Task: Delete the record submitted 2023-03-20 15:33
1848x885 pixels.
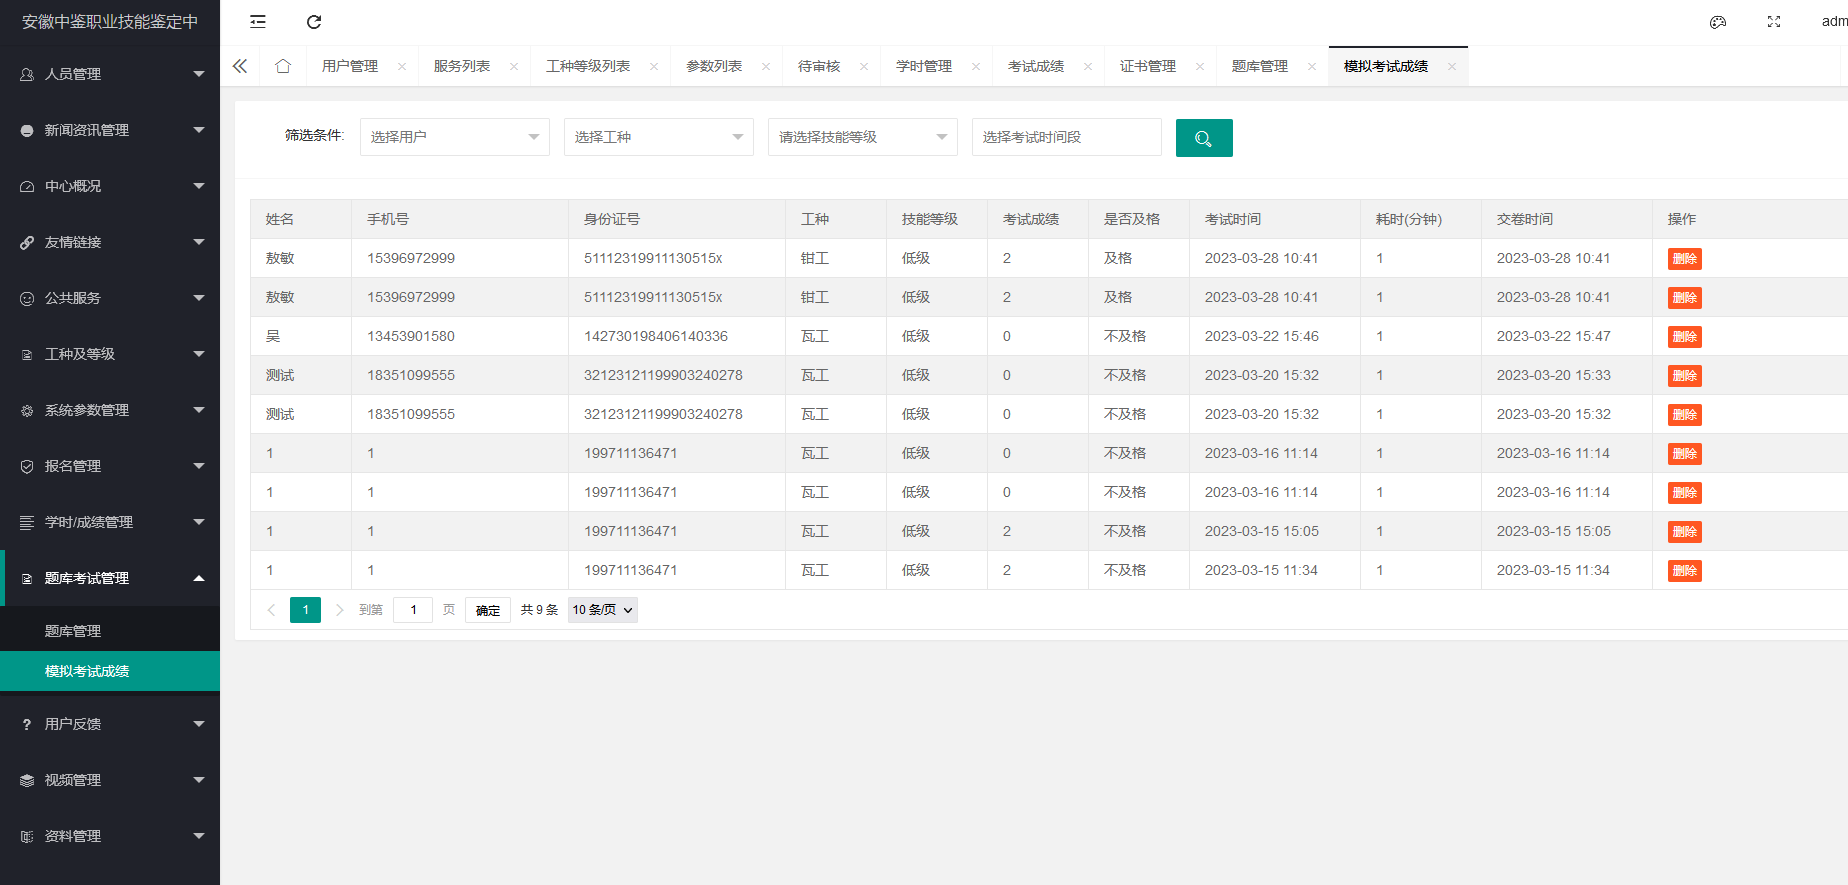Action: [x=1685, y=376]
